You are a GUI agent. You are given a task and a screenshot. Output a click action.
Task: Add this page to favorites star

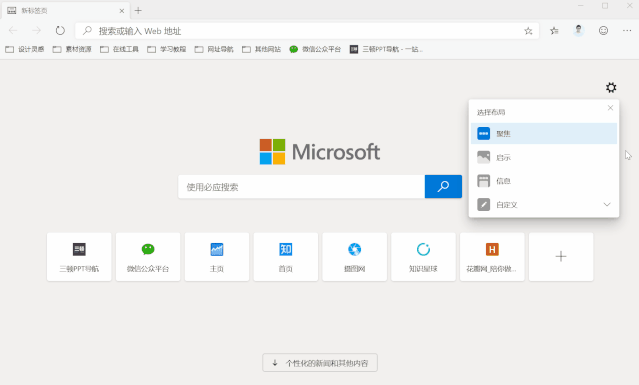pyautogui.click(x=528, y=31)
